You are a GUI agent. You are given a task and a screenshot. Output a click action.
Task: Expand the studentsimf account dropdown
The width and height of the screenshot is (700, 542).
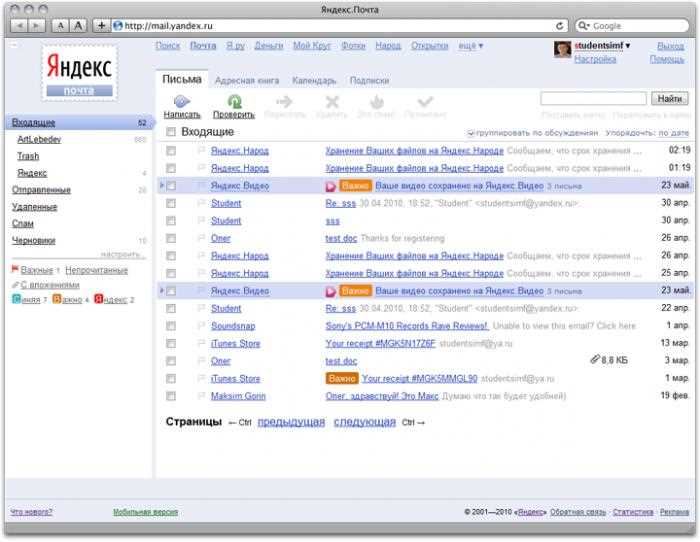coord(627,46)
